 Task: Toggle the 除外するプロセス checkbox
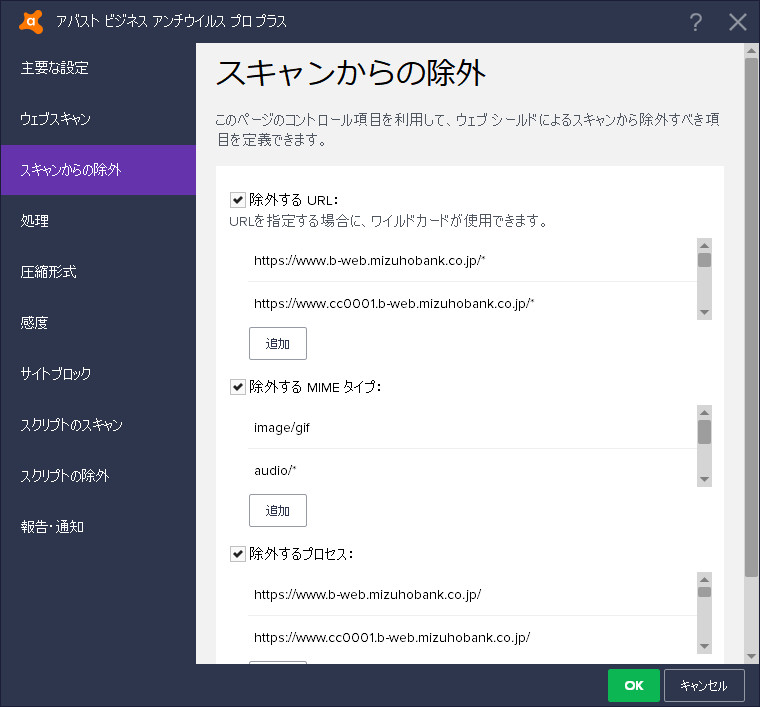click(238, 554)
